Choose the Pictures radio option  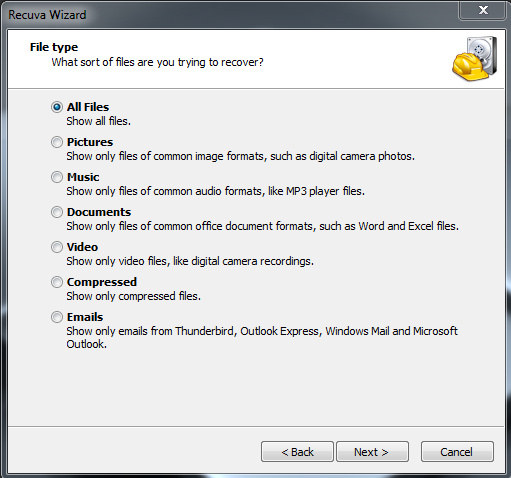click(x=57, y=142)
